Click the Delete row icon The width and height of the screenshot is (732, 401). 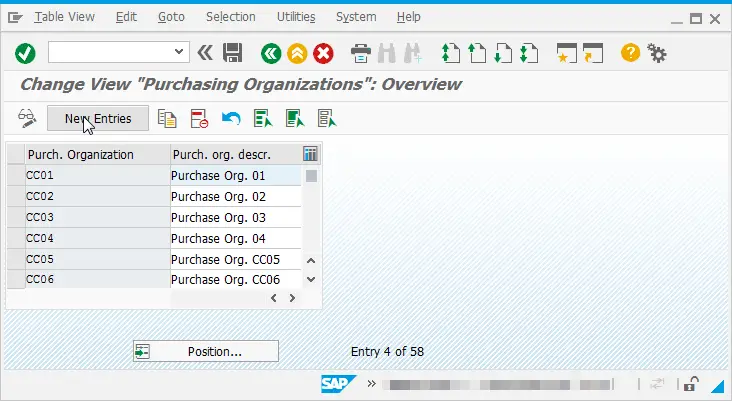(199, 119)
